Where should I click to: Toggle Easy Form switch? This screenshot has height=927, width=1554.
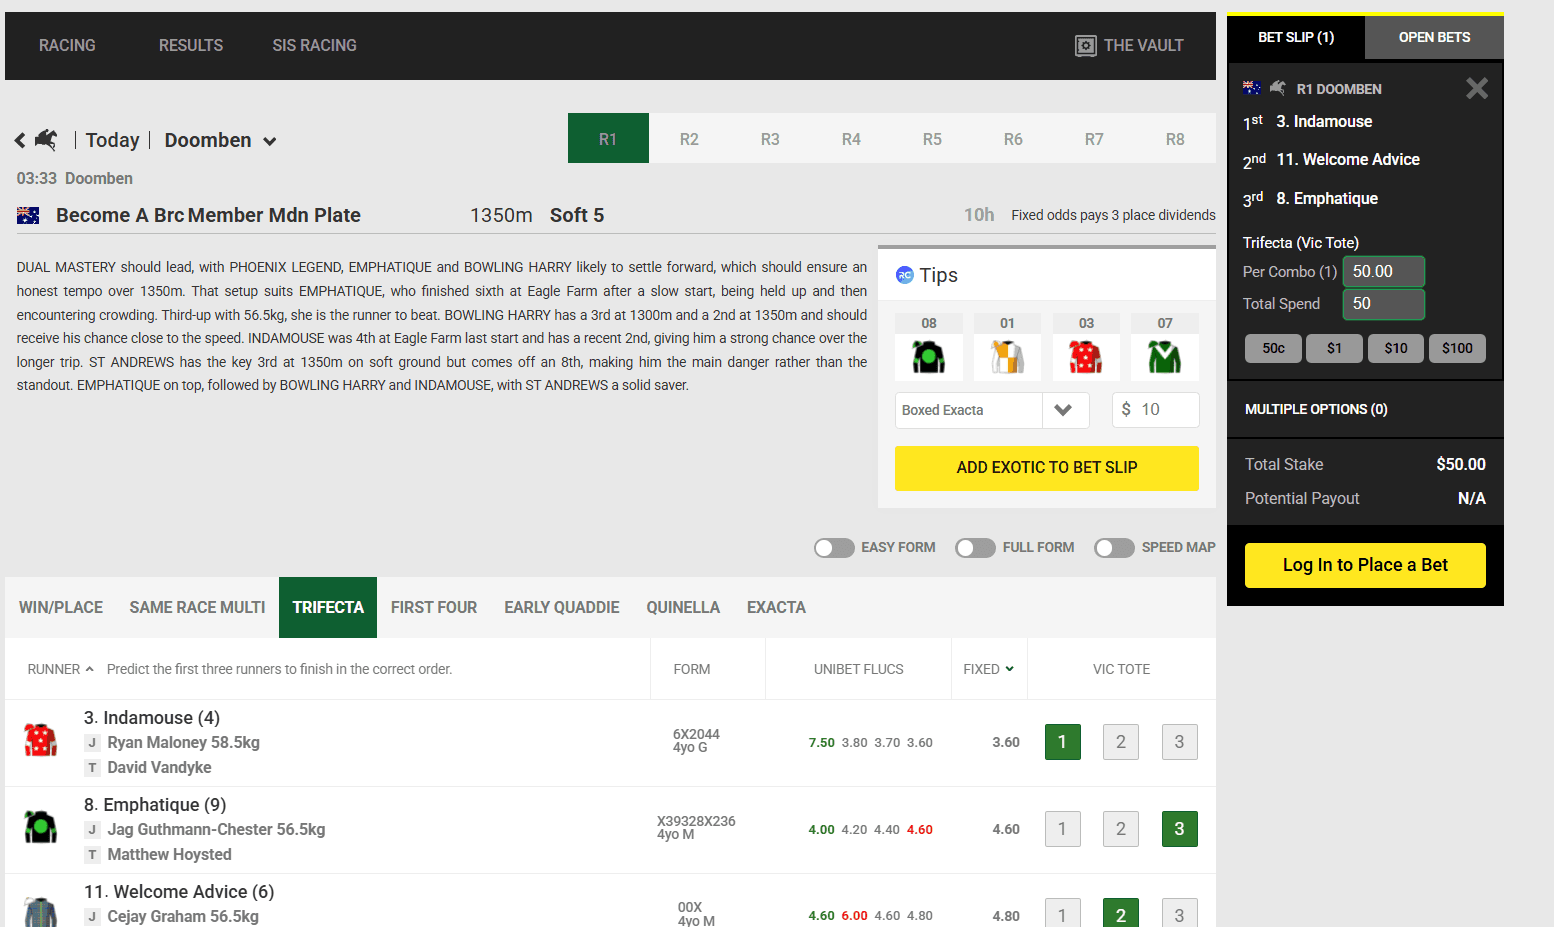(834, 548)
